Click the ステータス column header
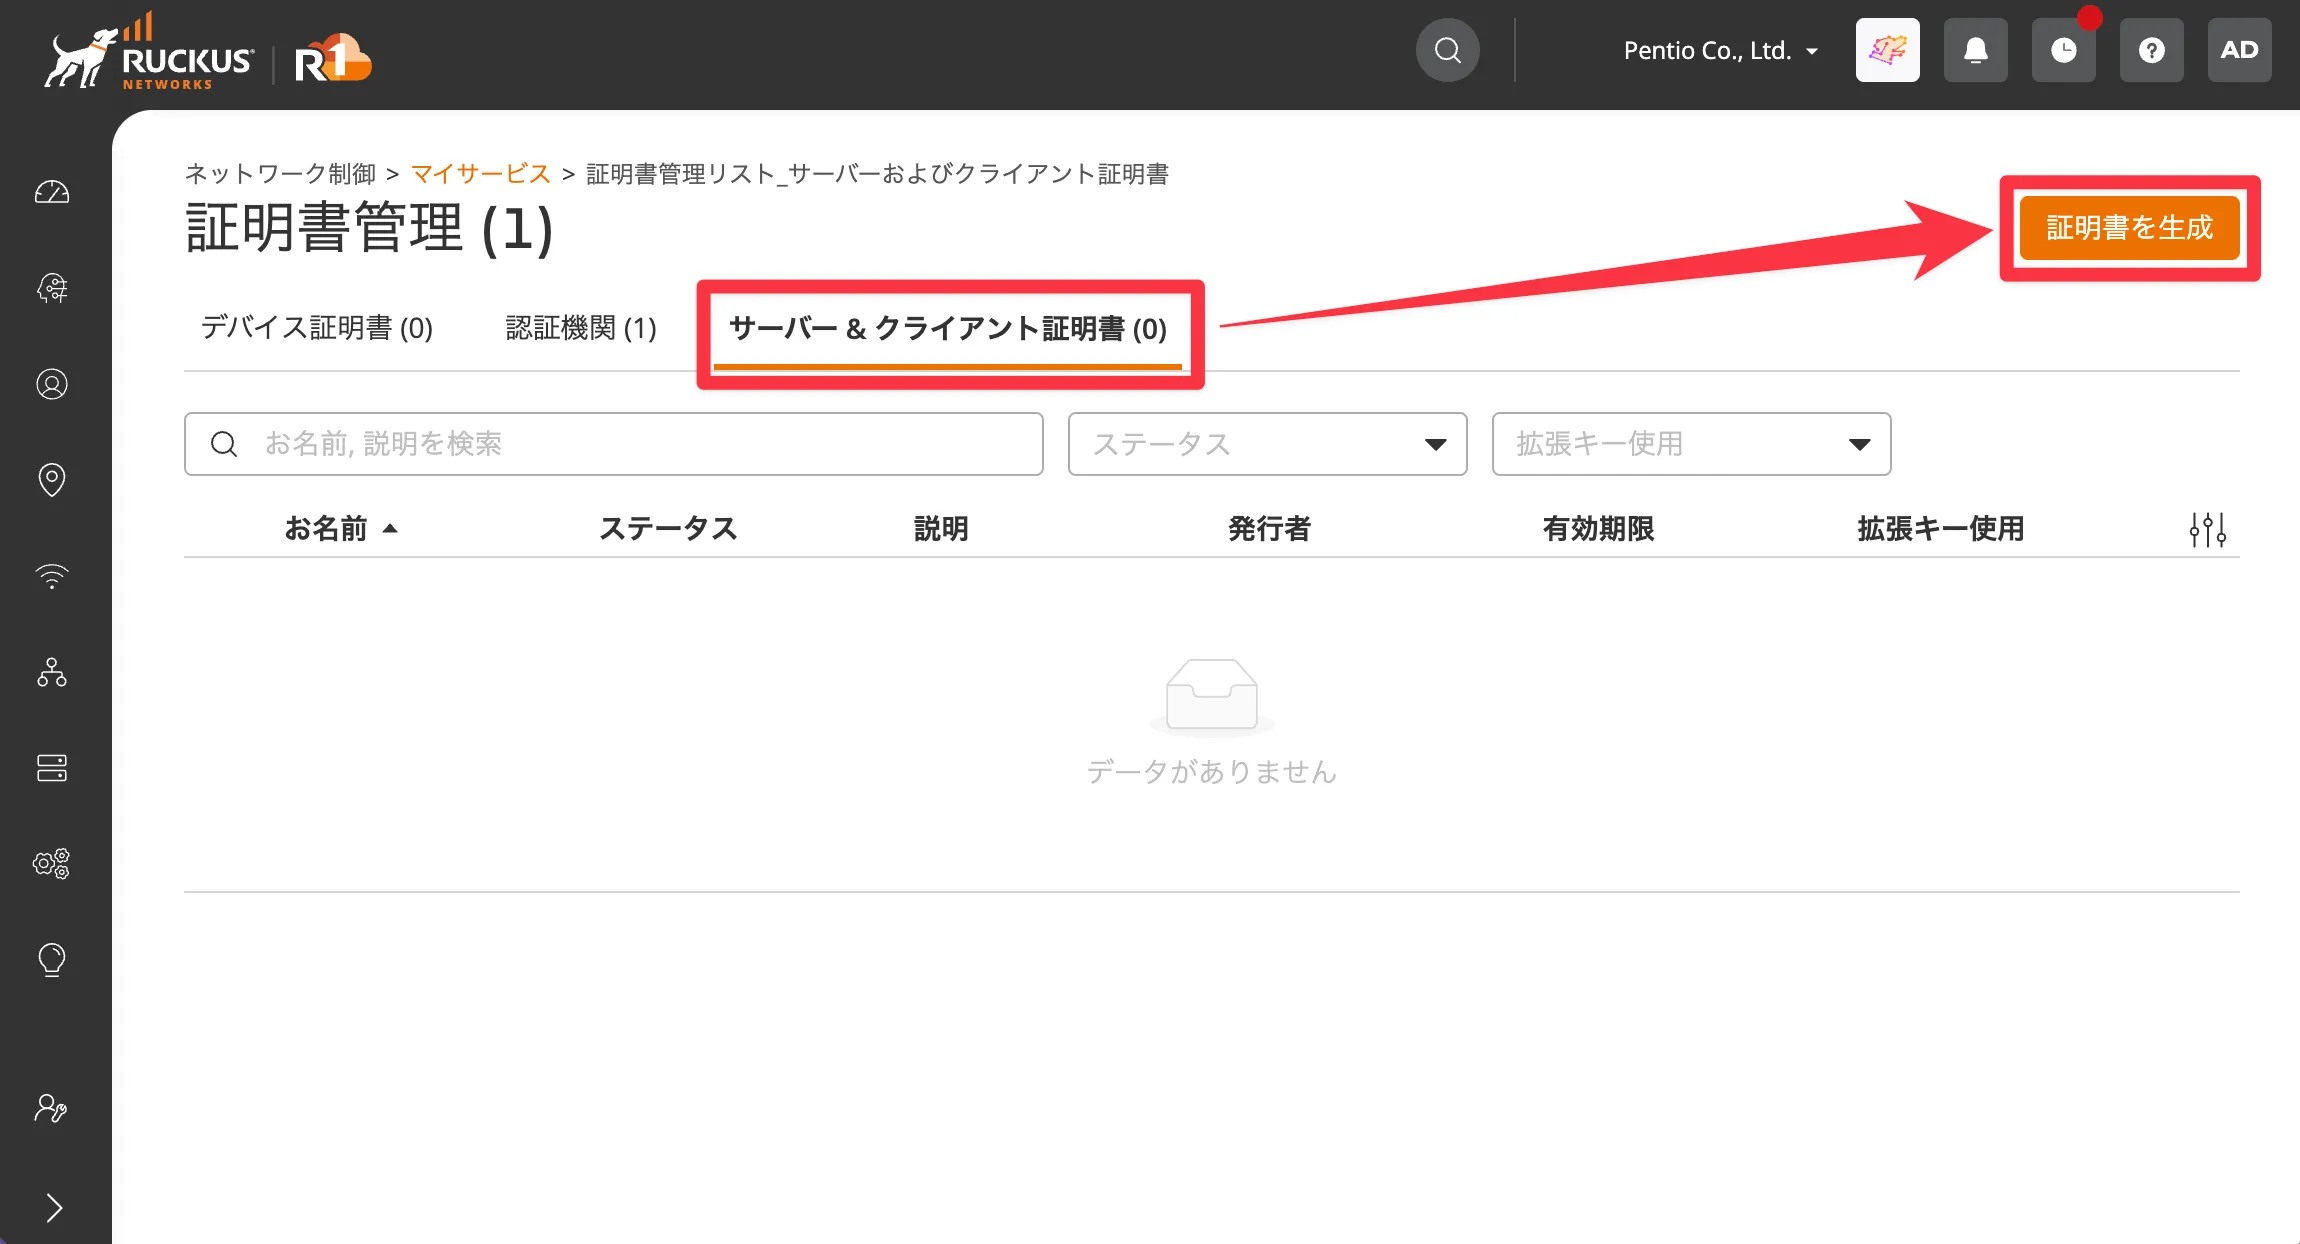The image size is (2300, 1244). click(x=668, y=529)
